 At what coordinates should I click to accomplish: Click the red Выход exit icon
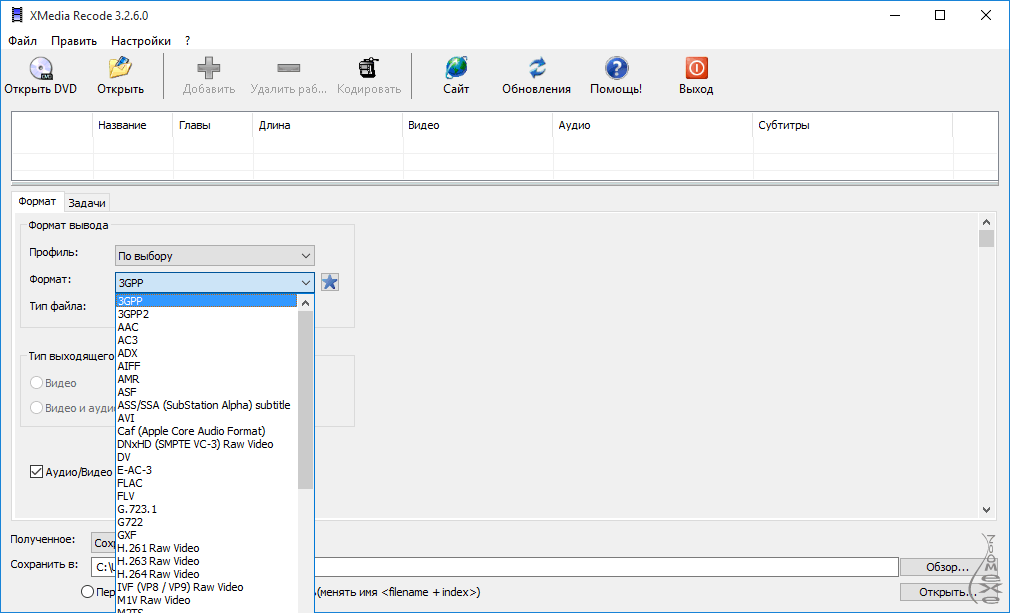click(696, 67)
